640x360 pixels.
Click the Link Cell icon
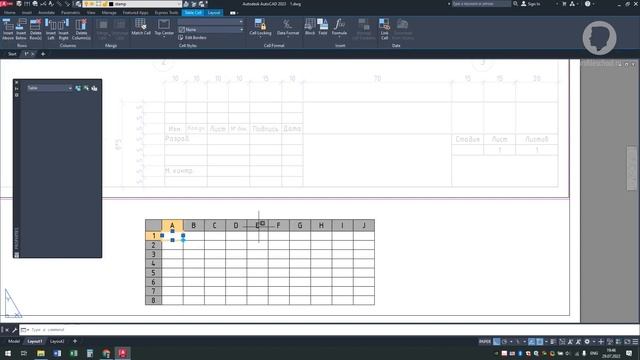384,29
